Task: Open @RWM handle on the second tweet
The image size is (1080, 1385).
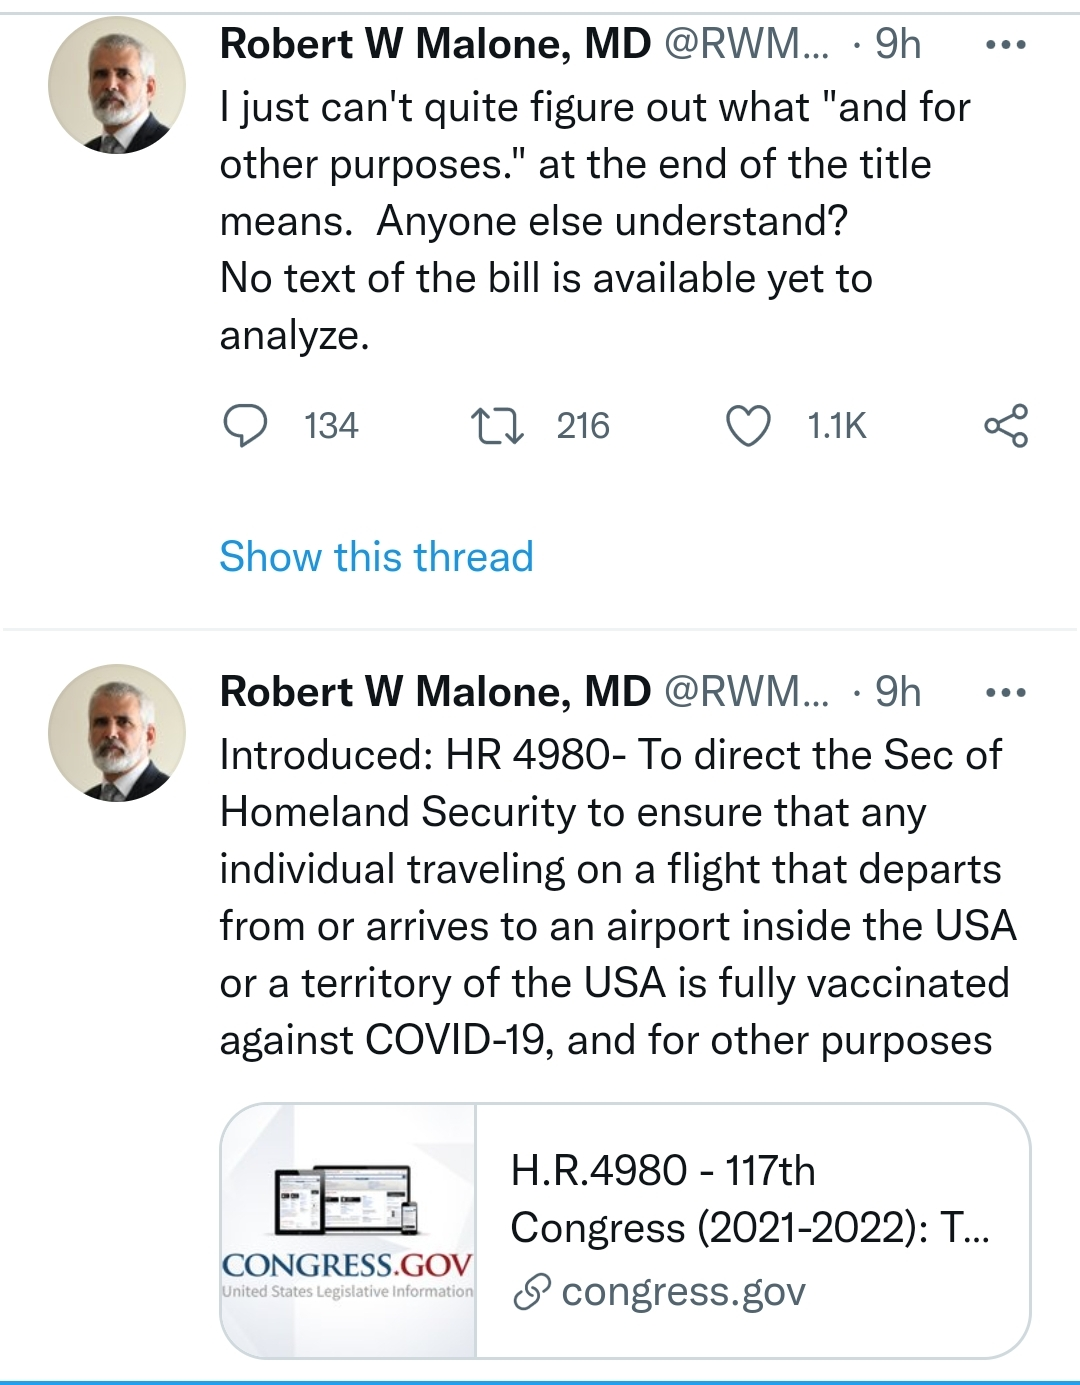Action: click(747, 693)
